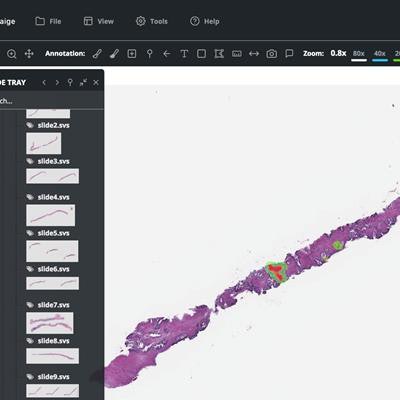Choose the brush annotation tool
400x400 pixels.
point(114,54)
